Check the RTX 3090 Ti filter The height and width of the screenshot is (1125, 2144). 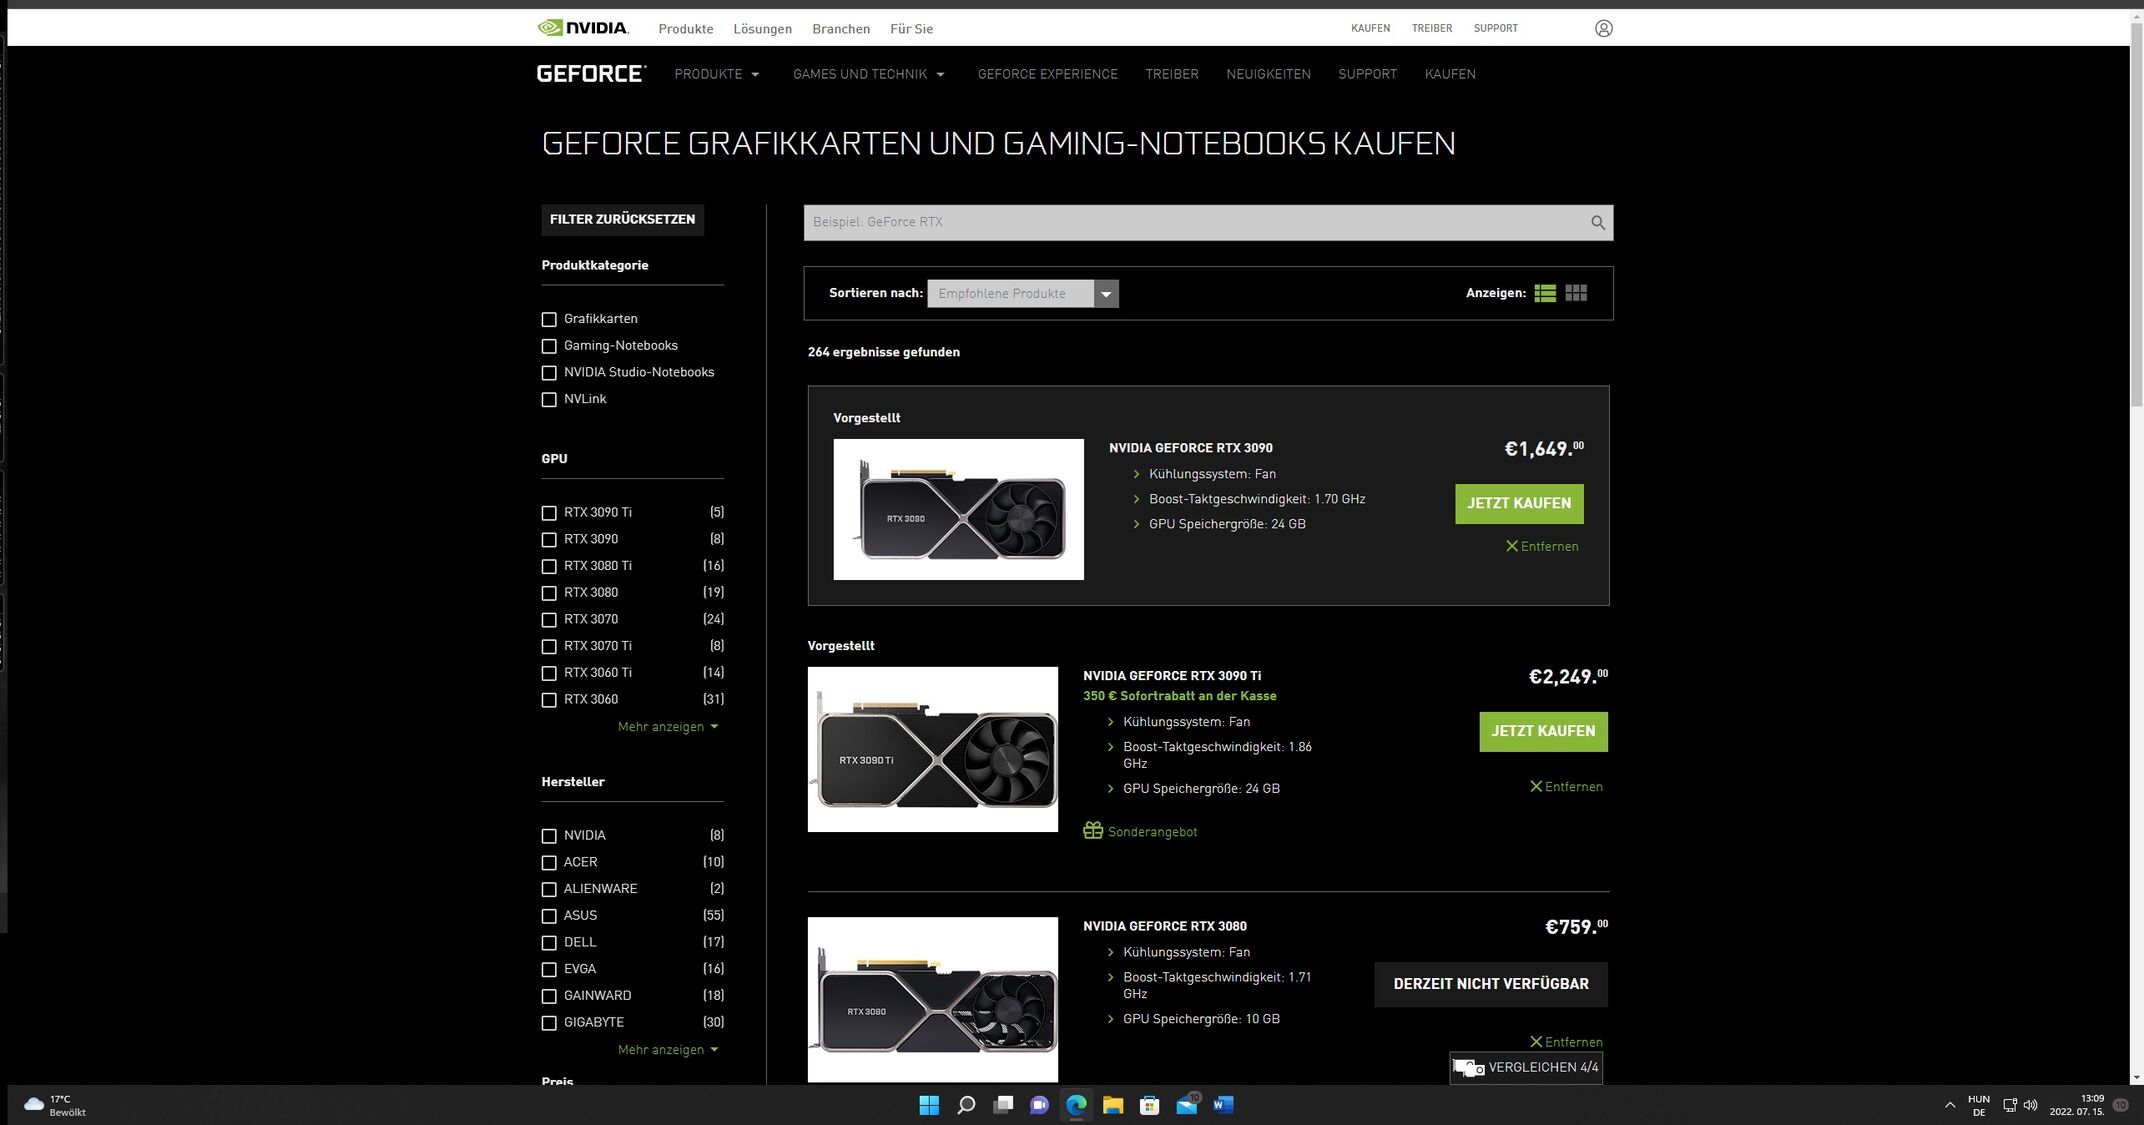[x=549, y=513]
